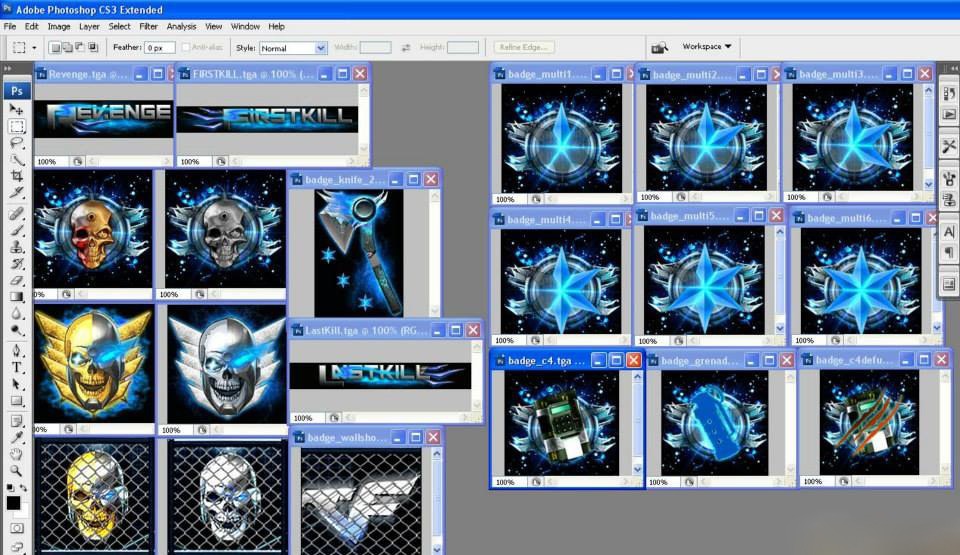Toggle Quick Mask mode
960x555 pixels.
click(17, 528)
